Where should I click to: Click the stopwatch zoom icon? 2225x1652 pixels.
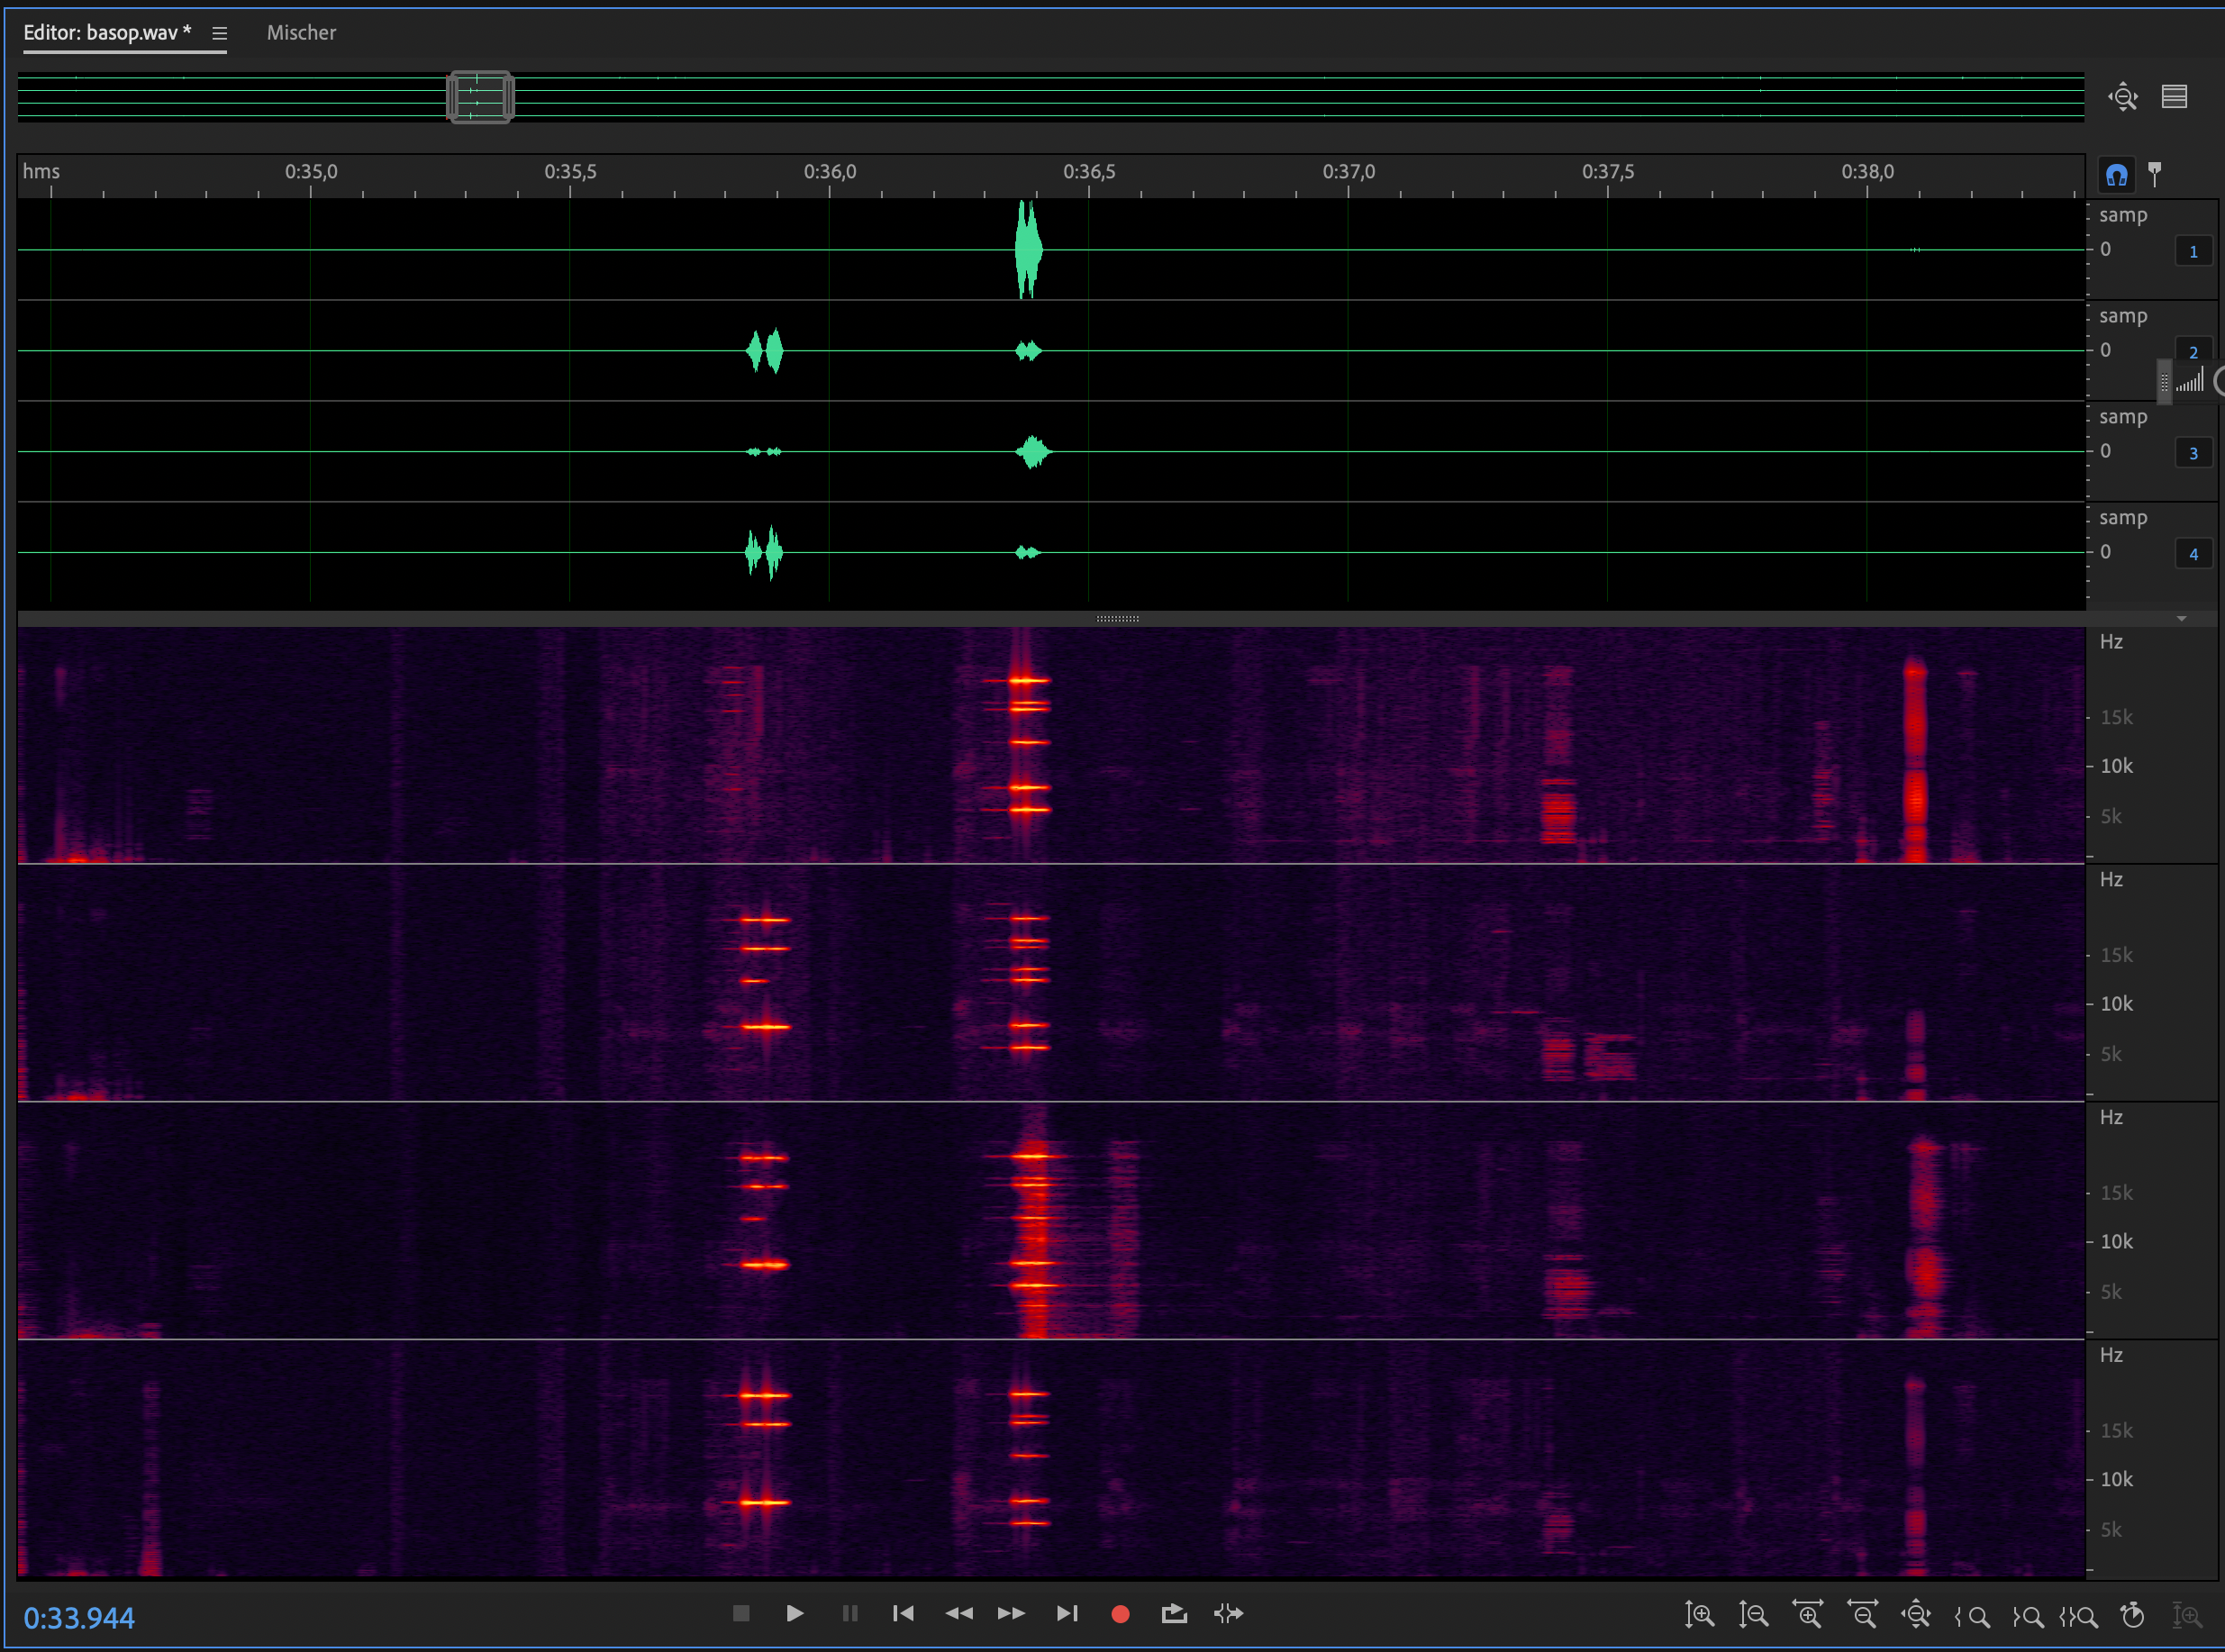point(2132,1614)
